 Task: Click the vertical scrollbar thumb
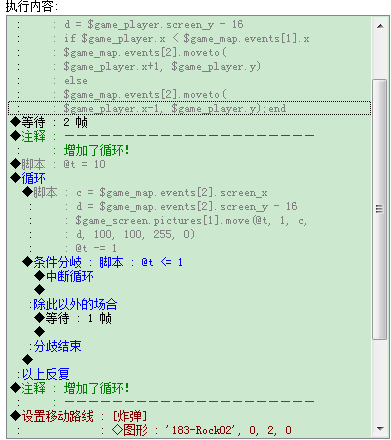380,209
